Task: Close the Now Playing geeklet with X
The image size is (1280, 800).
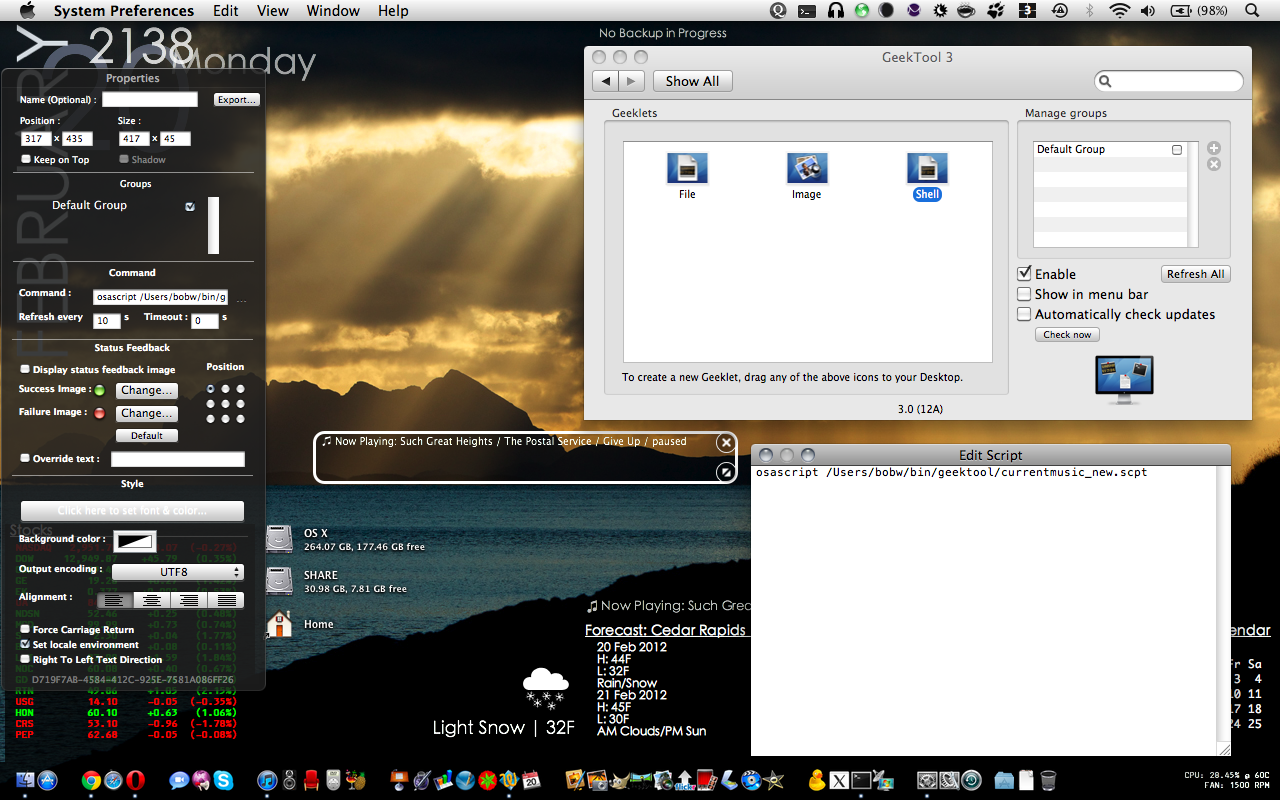Action: (x=727, y=443)
